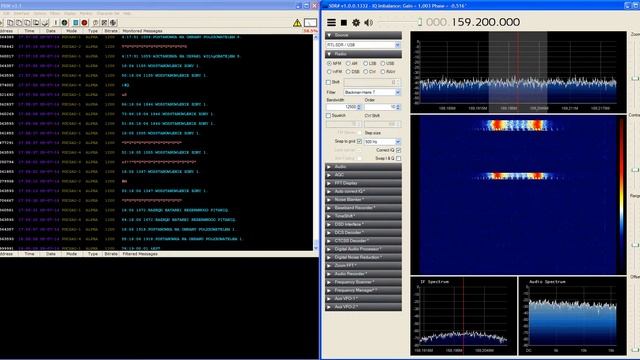Expand the Frequency Manager panel
This screenshot has width=640, height=360.
pyautogui.click(x=363, y=290)
